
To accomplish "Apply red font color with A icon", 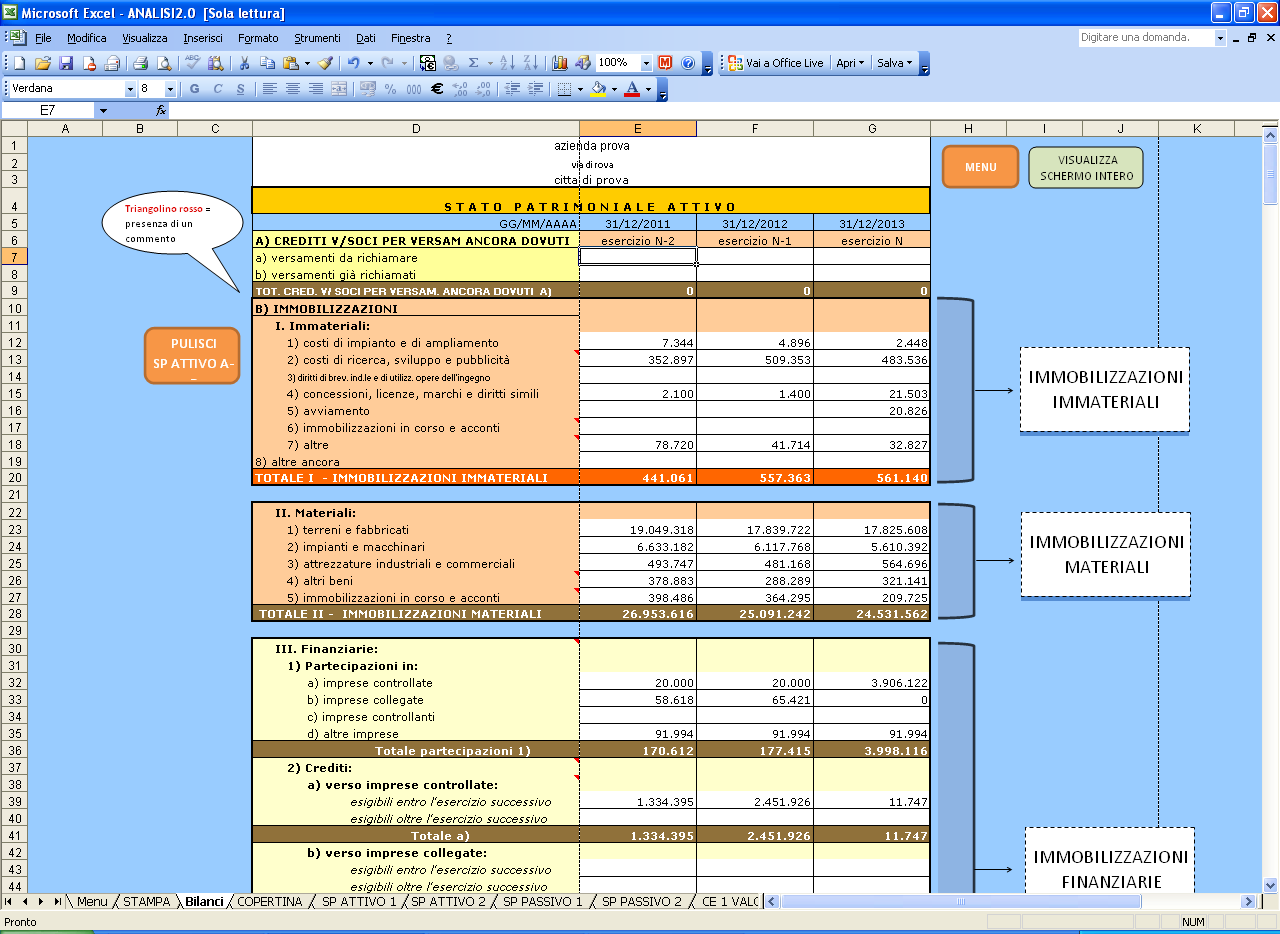I will [x=631, y=89].
